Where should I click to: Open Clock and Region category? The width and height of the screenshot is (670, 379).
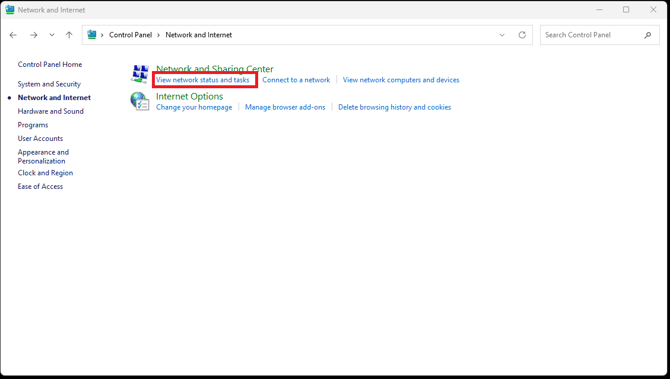click(x=45, y=173)
